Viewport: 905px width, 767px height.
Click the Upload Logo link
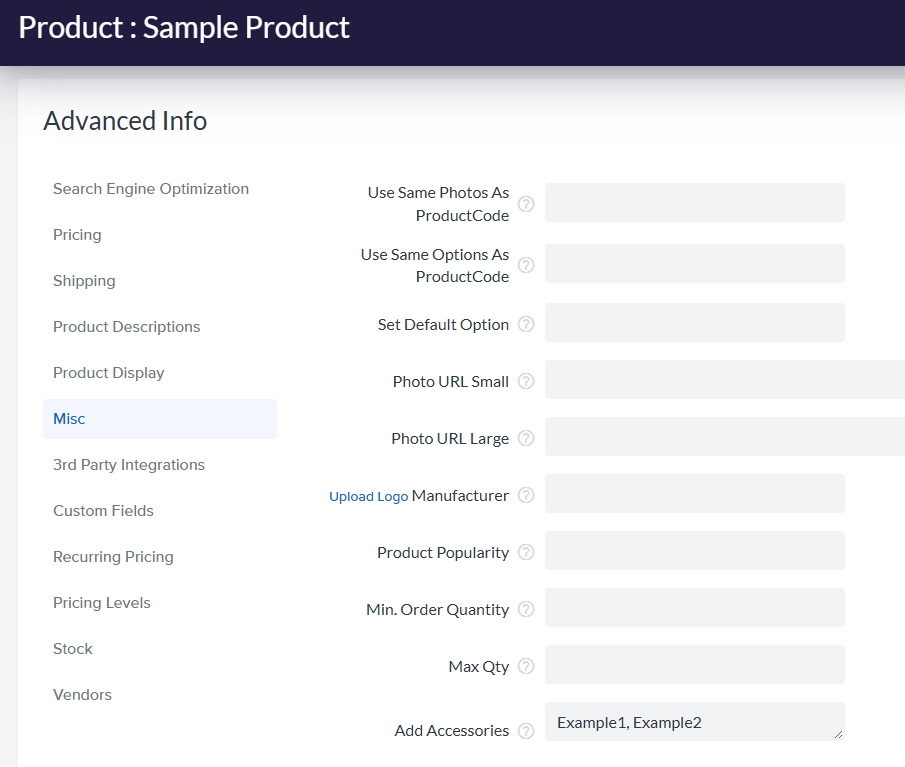pyautogui.click(x=369, y=495)
